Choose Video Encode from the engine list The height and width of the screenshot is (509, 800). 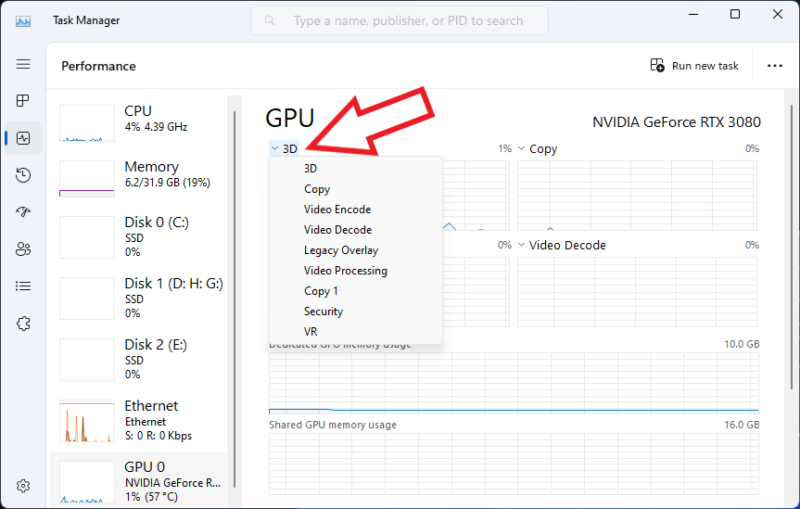(356, 209)
